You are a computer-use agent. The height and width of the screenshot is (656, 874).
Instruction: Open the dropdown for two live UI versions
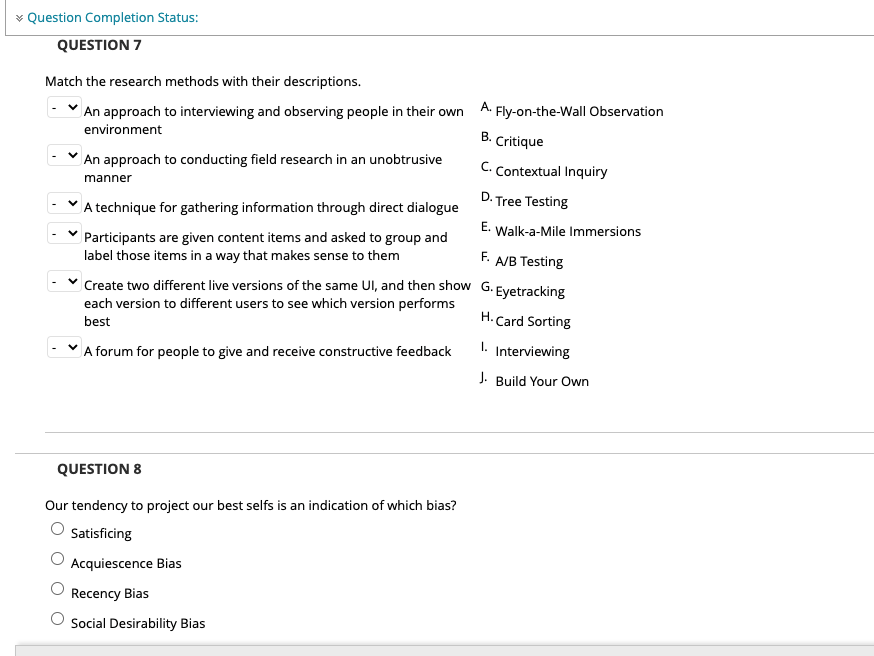coord(64,280)
